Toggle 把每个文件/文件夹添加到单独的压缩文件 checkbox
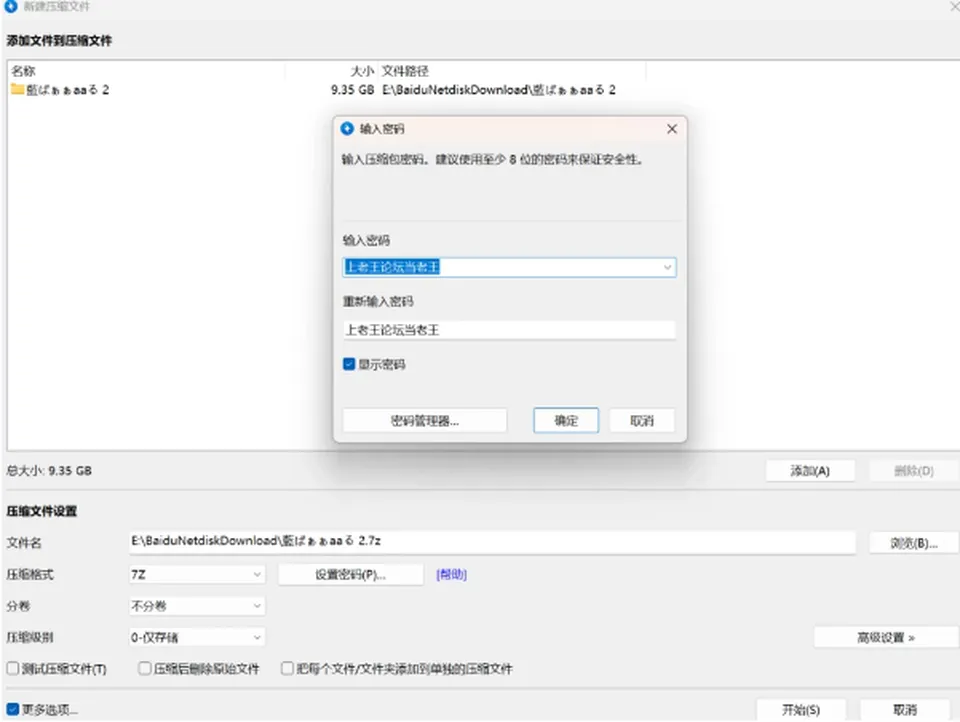This screenshot has height=722, width=960. (287, 668)
